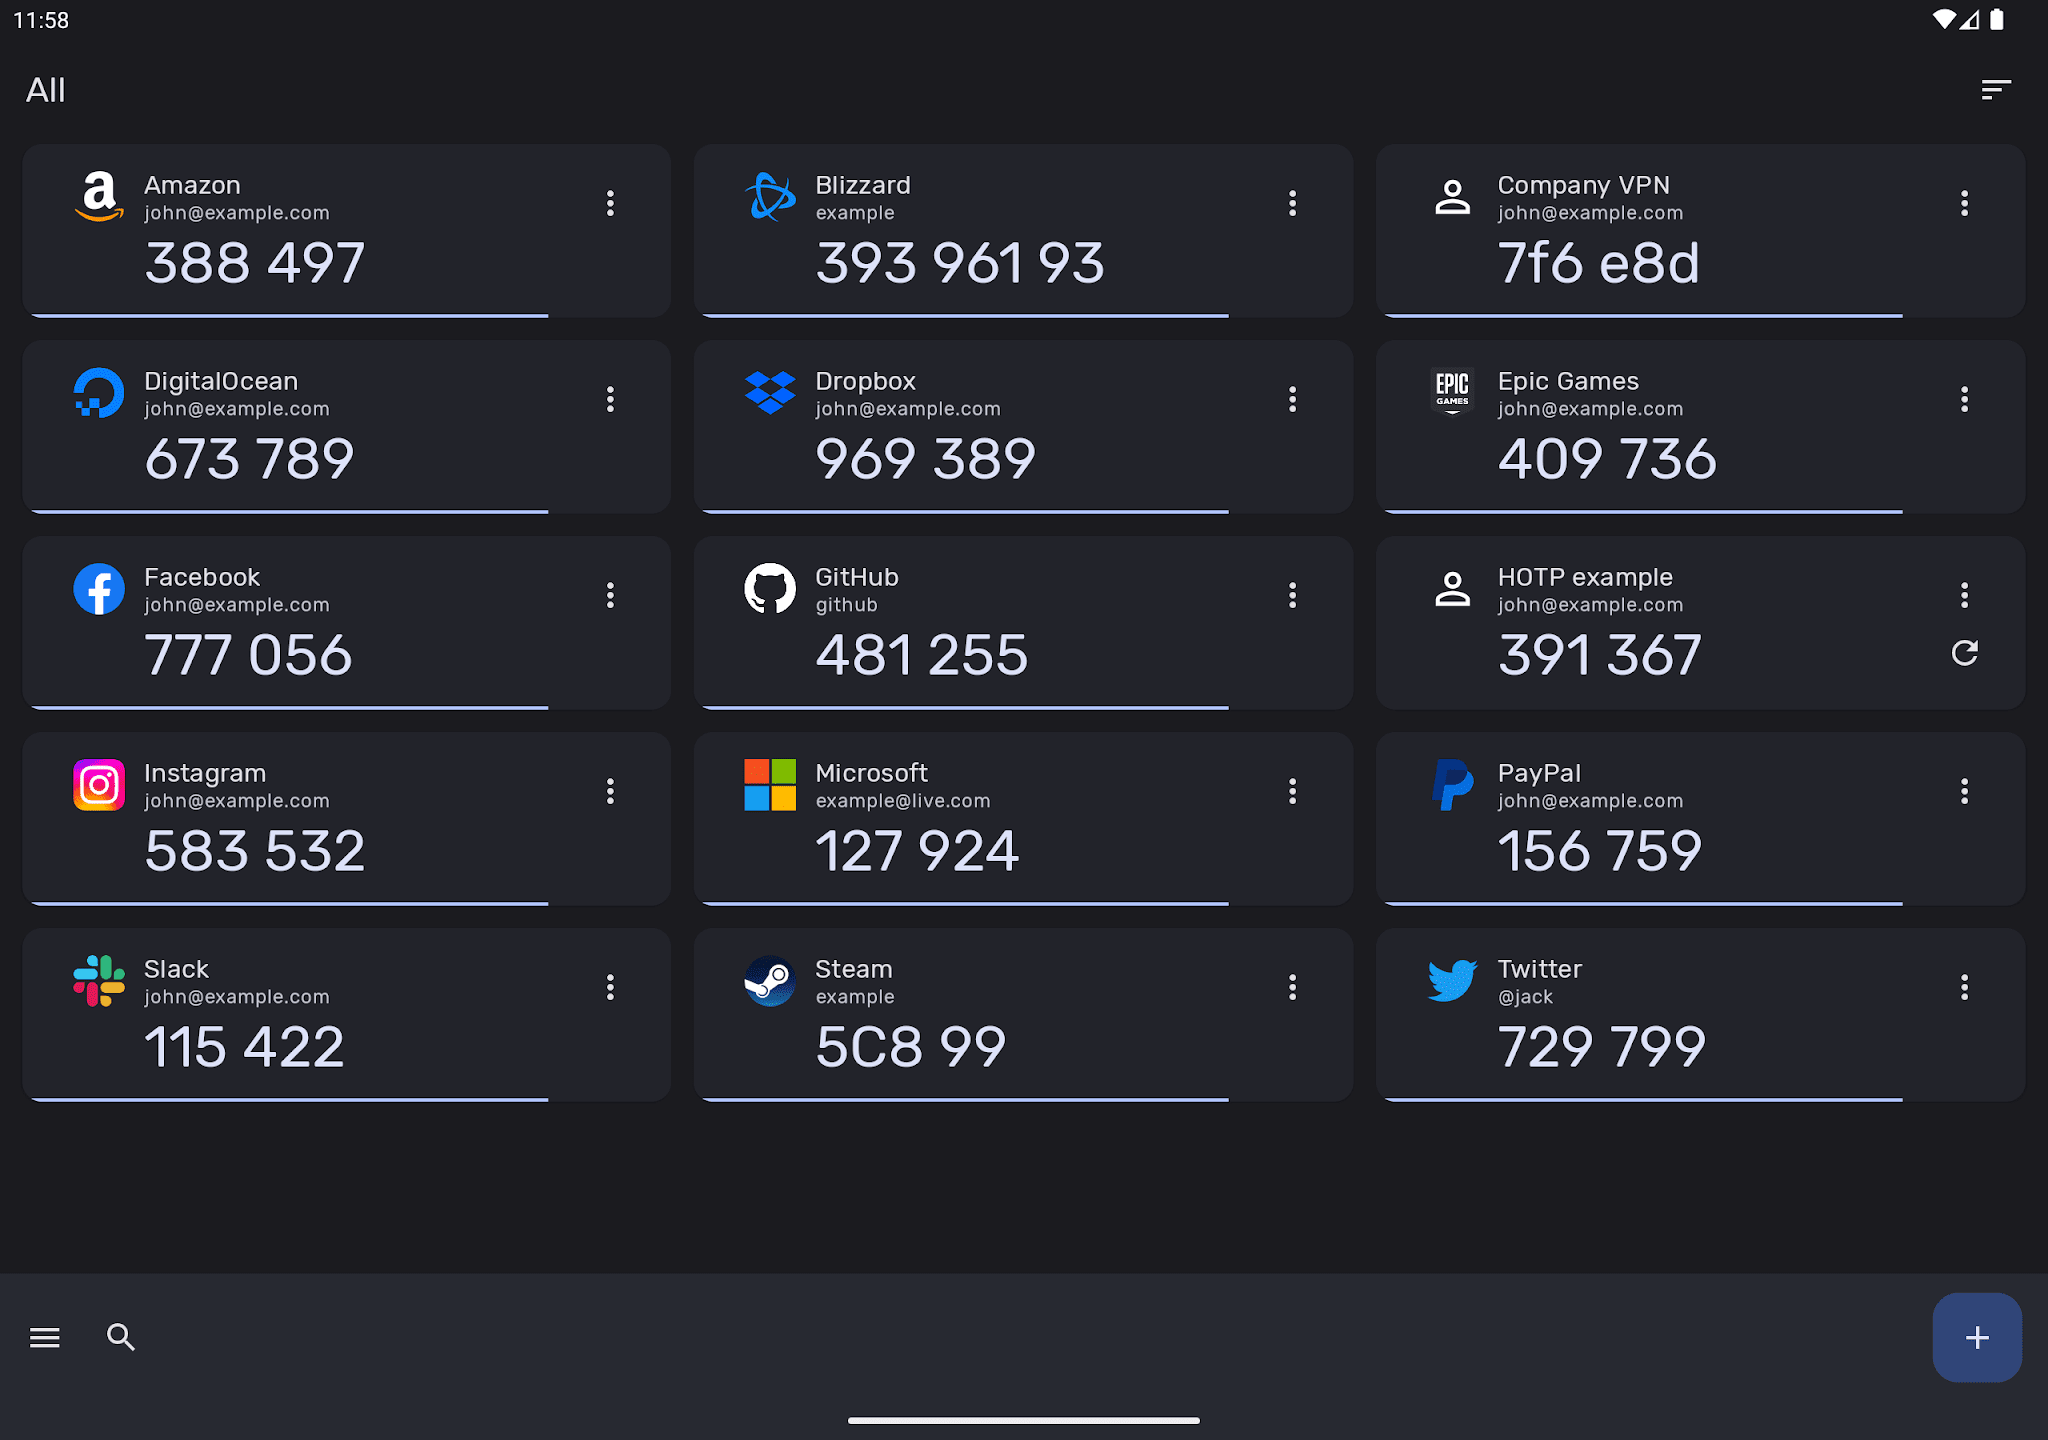Tap the Steam logo icon

coord(770,980)
